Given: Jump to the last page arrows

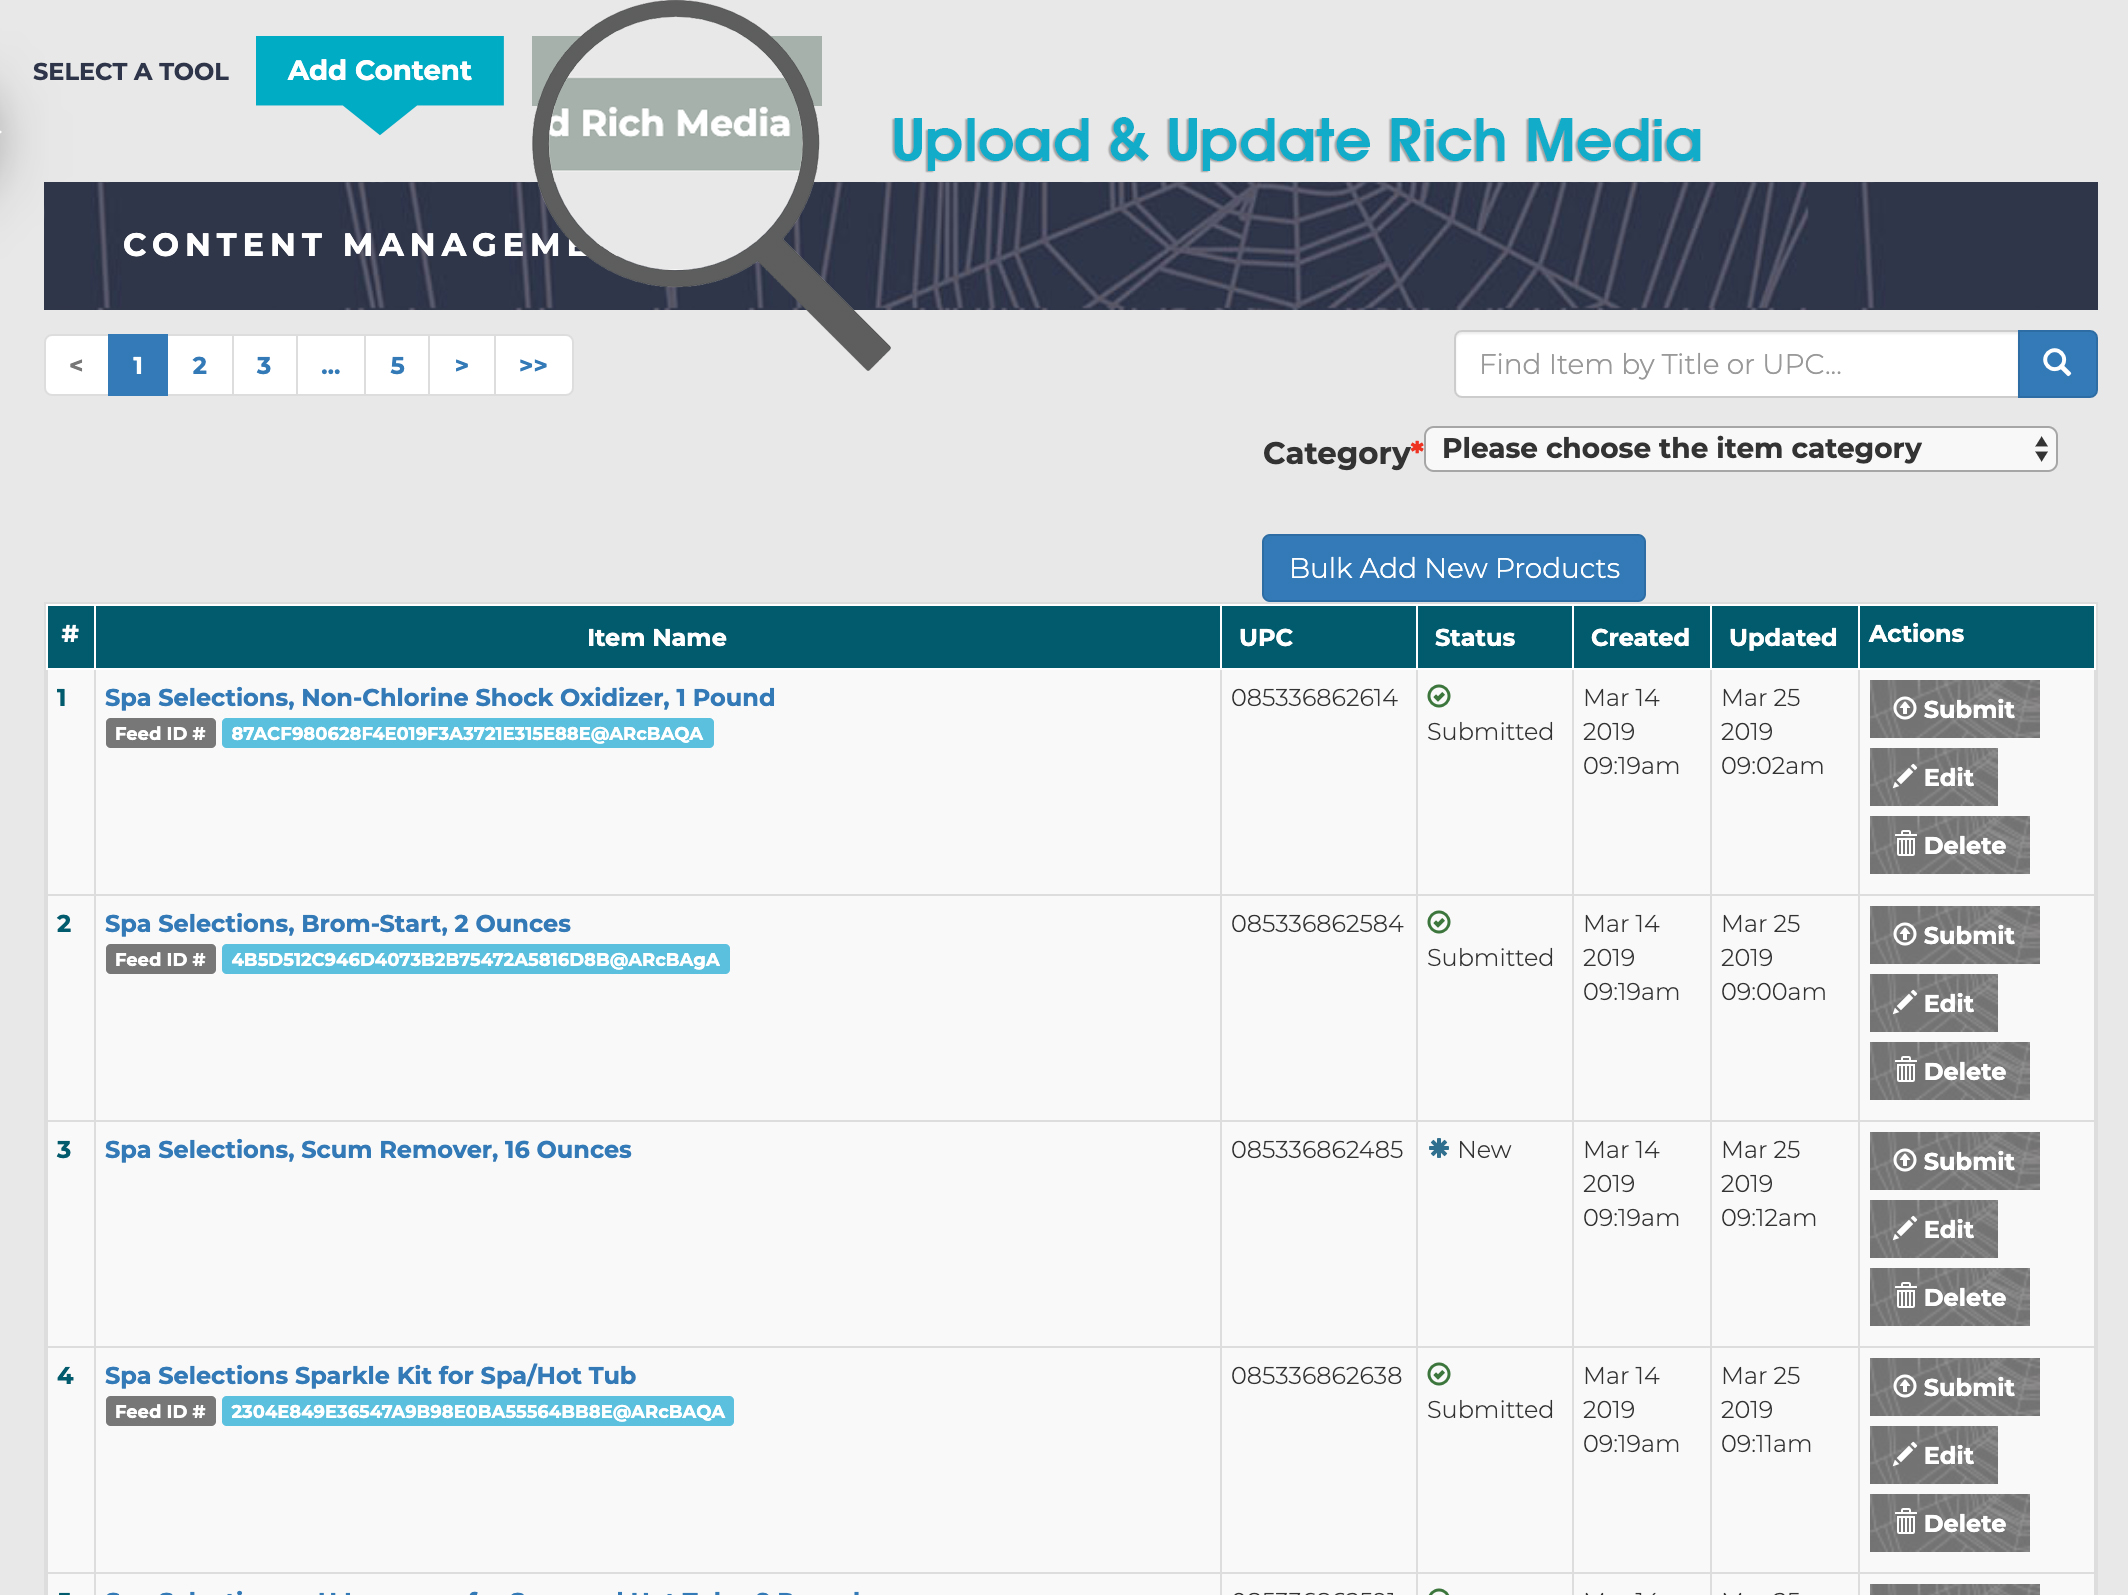Looking at the screenshot, I should (533, 365).
